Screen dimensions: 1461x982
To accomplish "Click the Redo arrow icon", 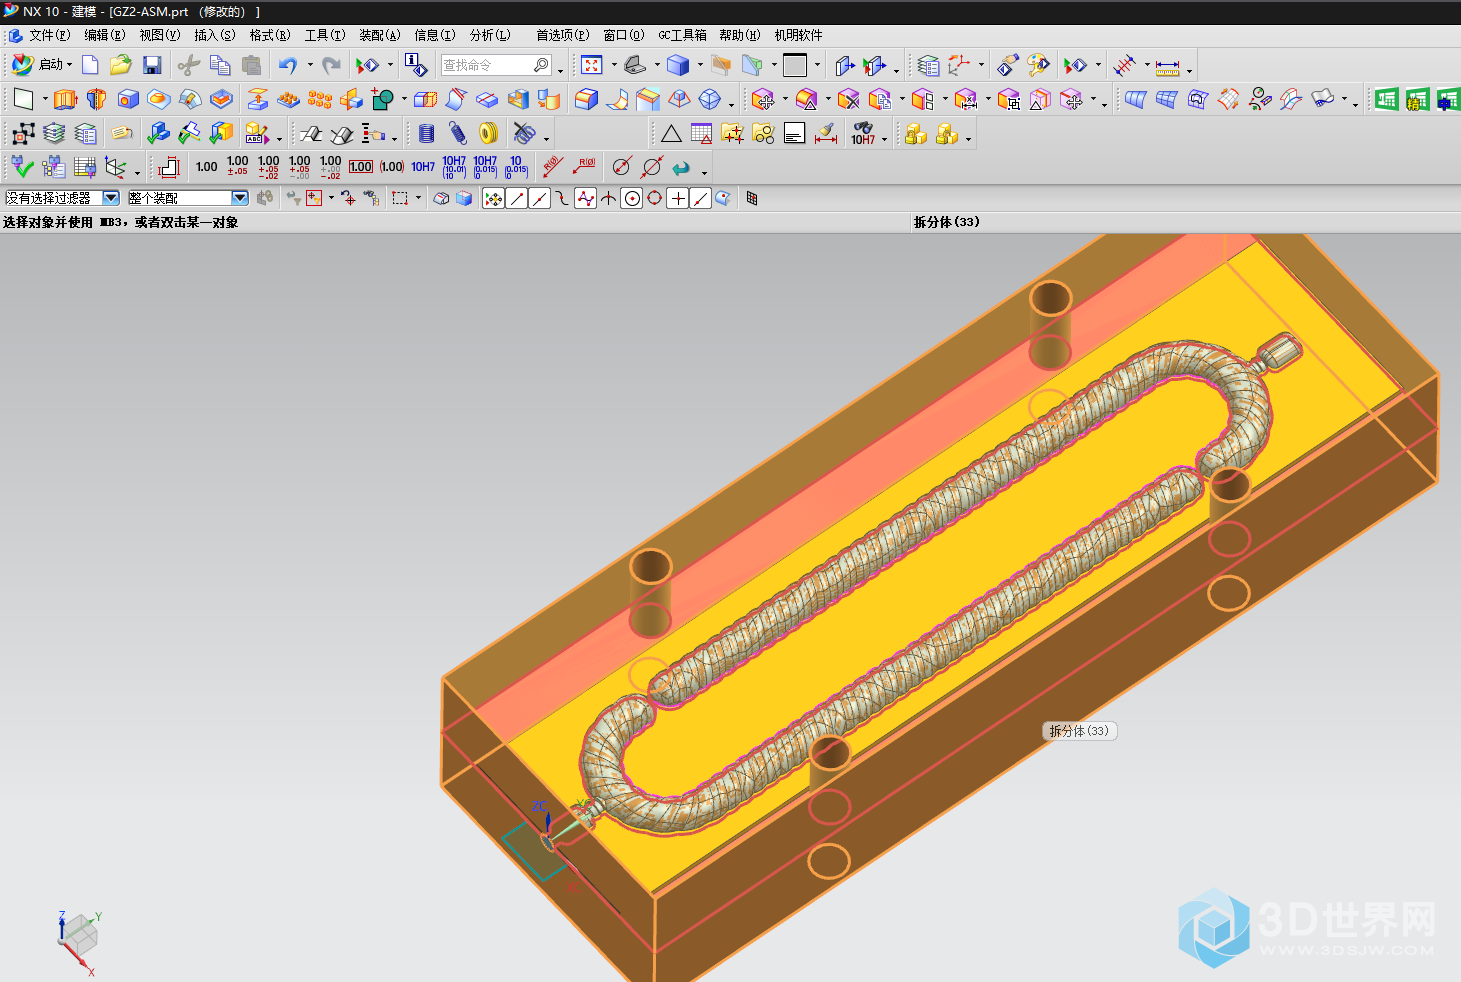I will tap(331, 65).
